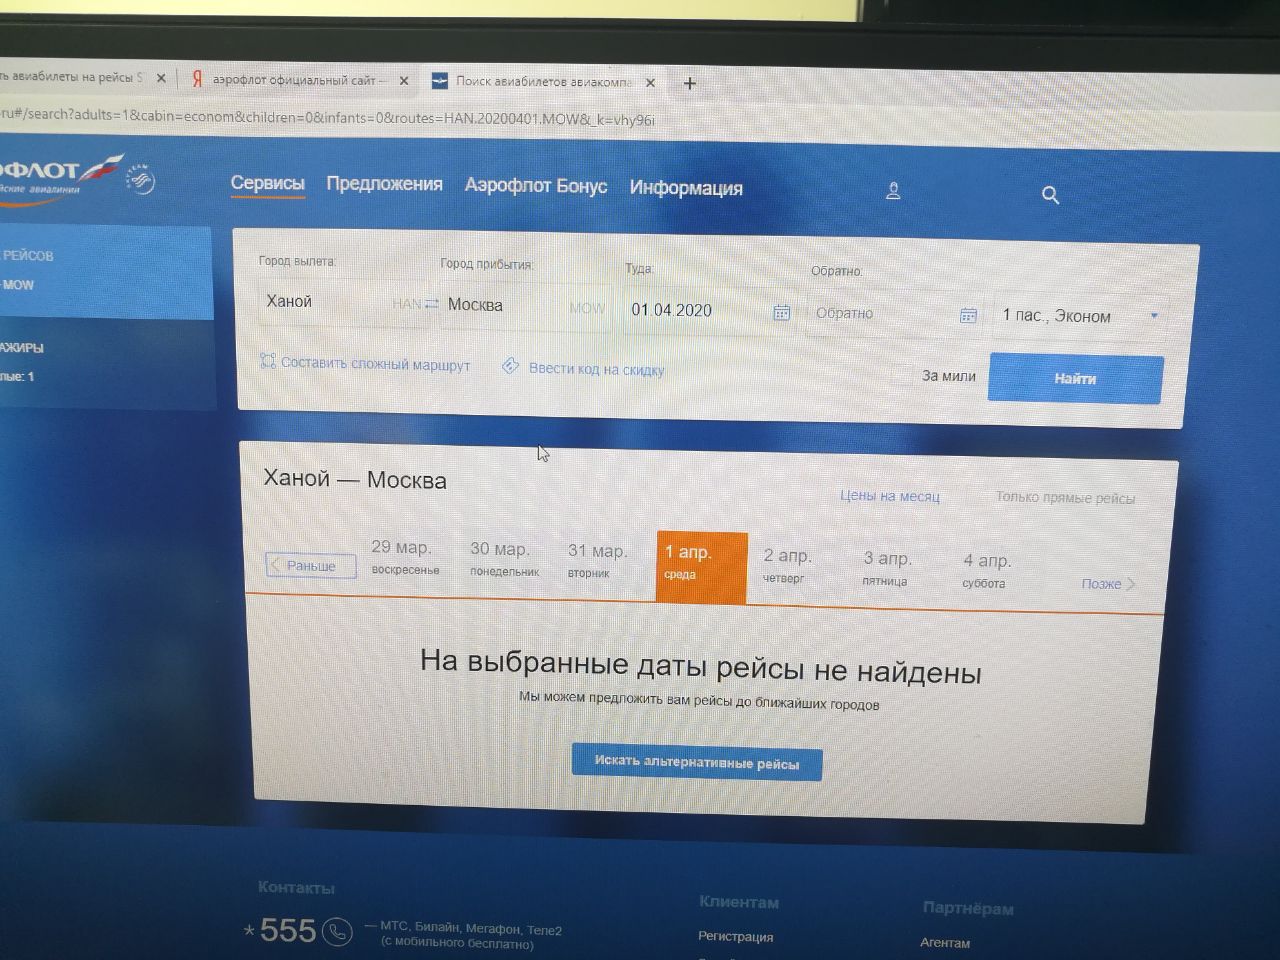Close the Yandex аэрофлот tab
The image size is (1280, 960).
pos(404,81)
